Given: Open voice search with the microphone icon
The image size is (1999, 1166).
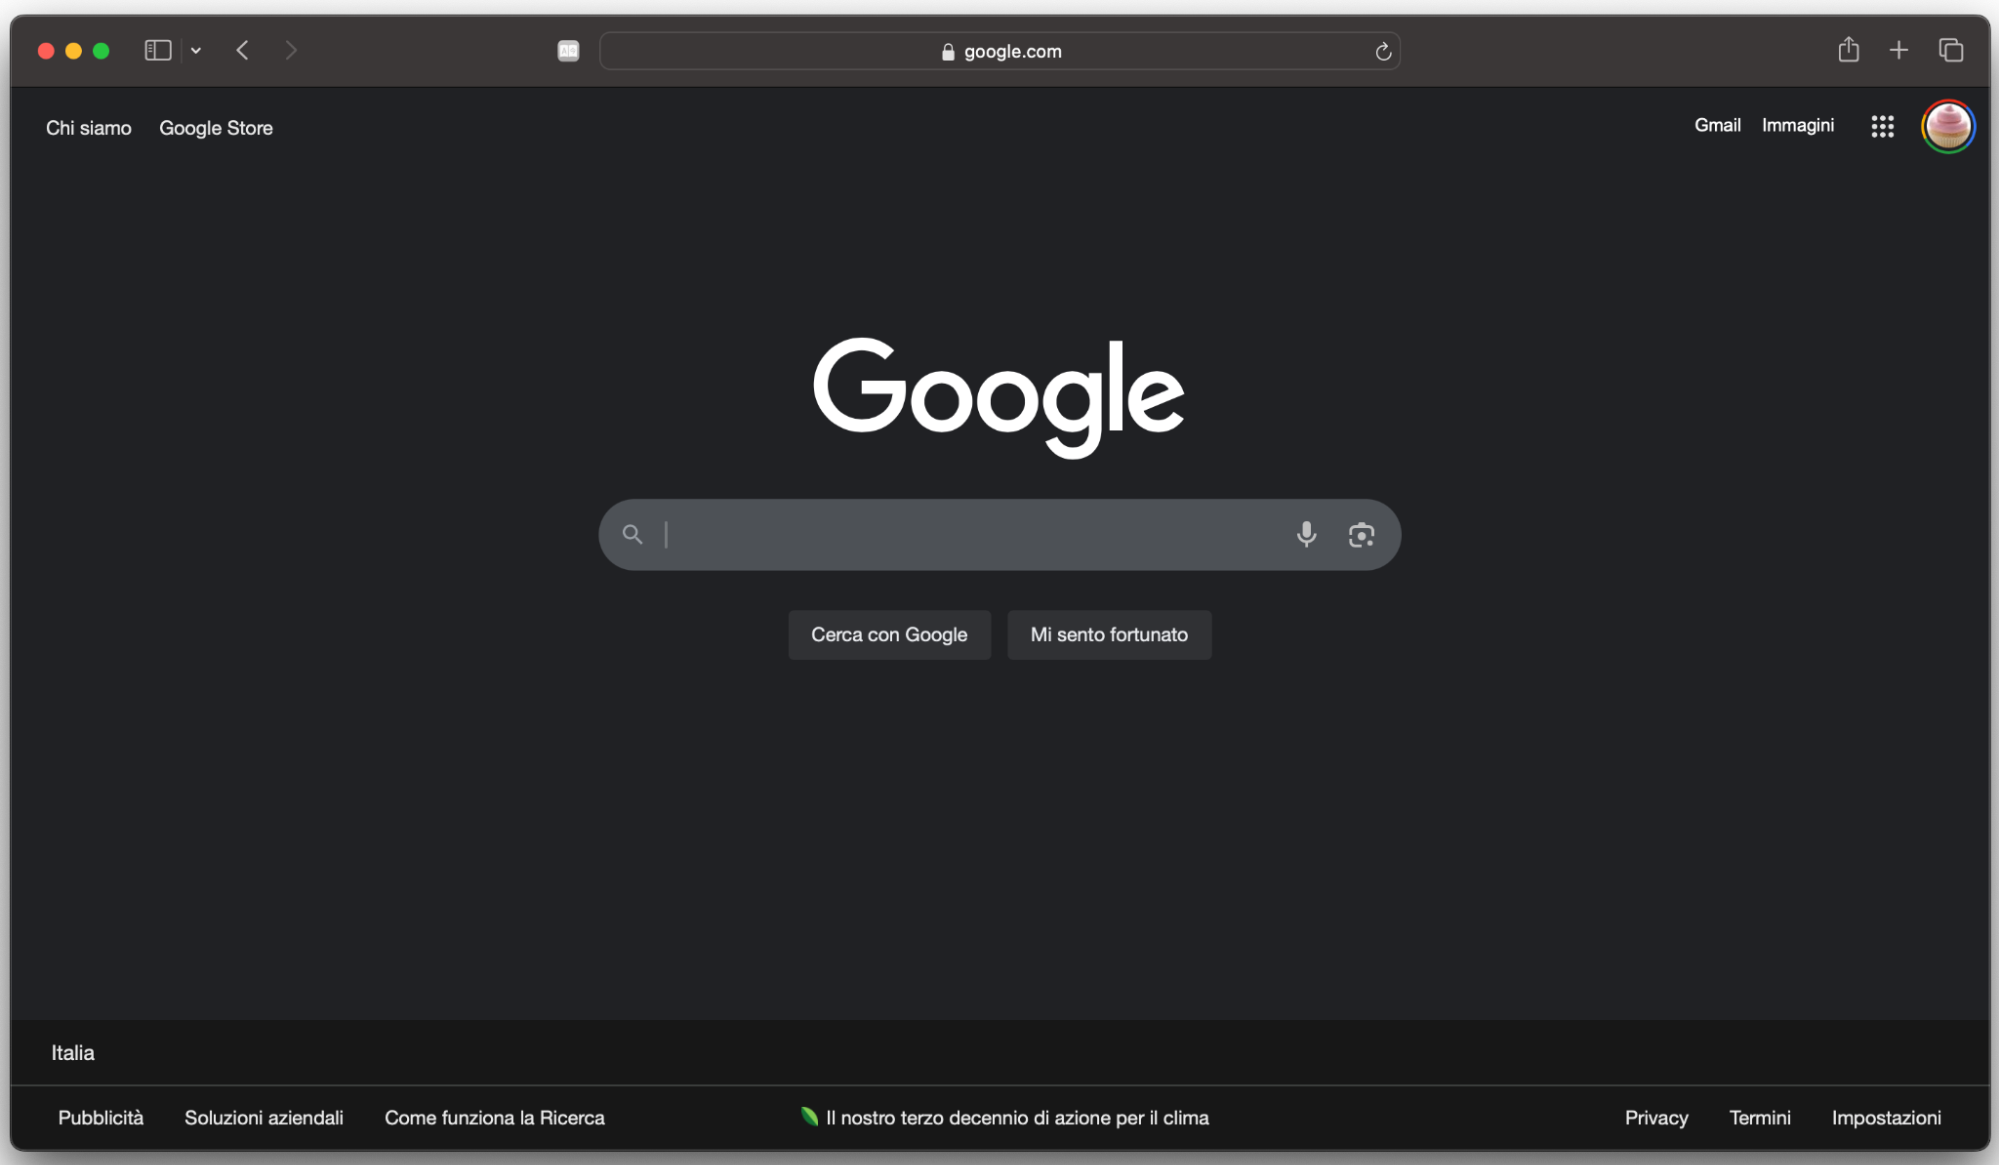Looking at the screenshot, I should (x=1306, y=534).
